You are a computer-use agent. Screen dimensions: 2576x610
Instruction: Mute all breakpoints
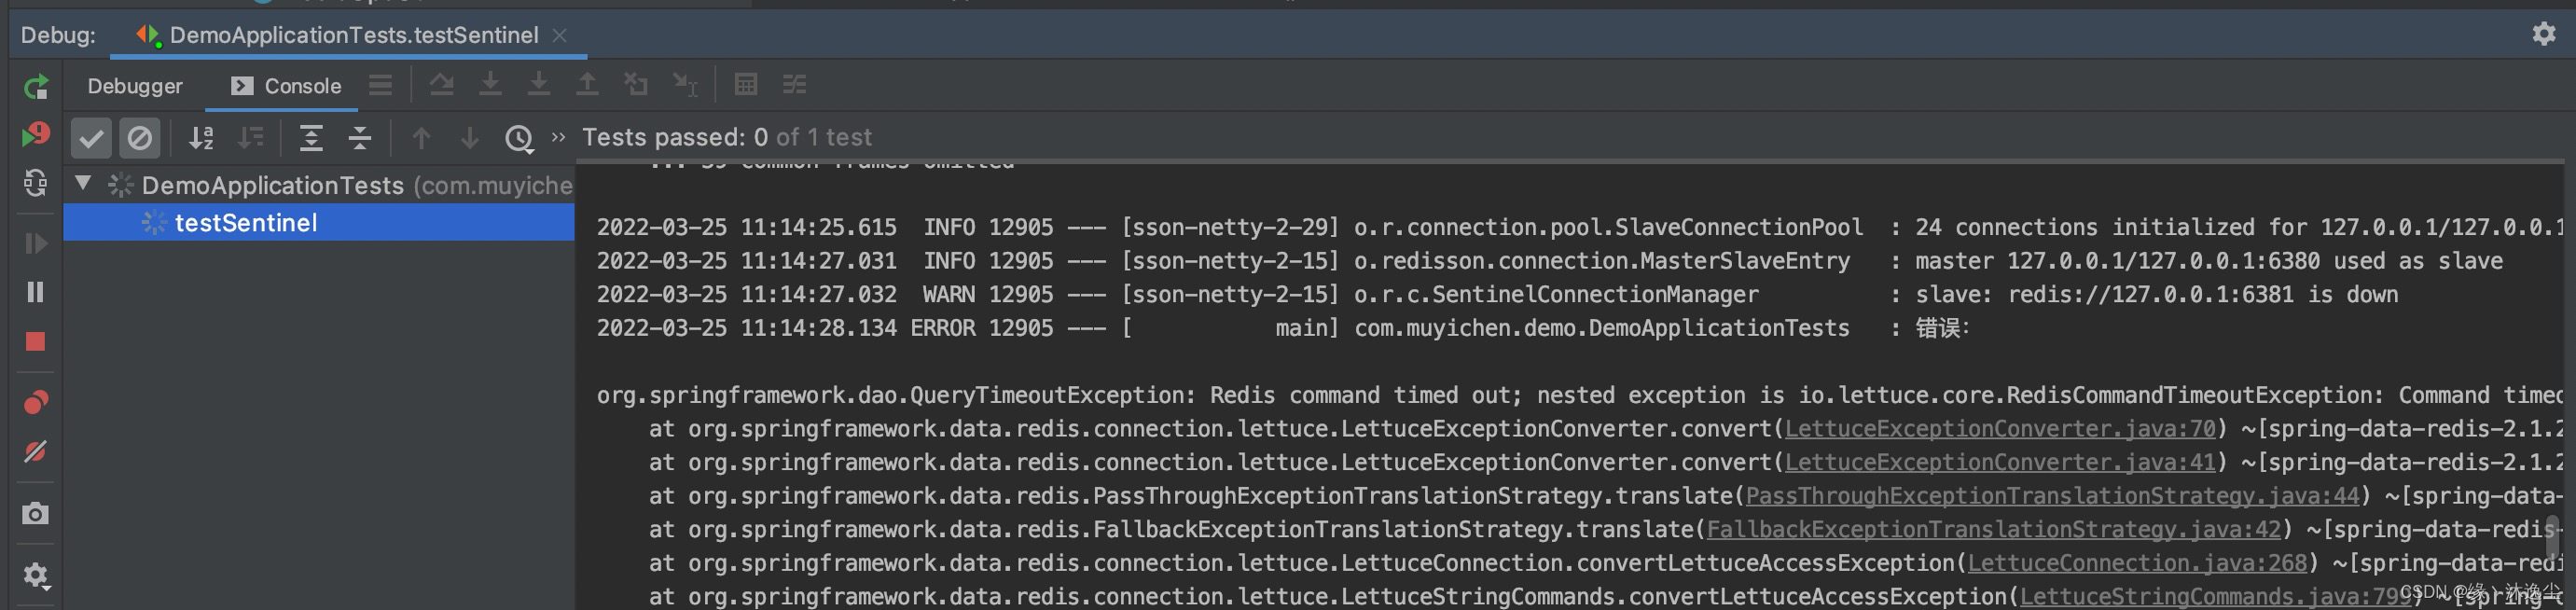click(x=36, y=452)
